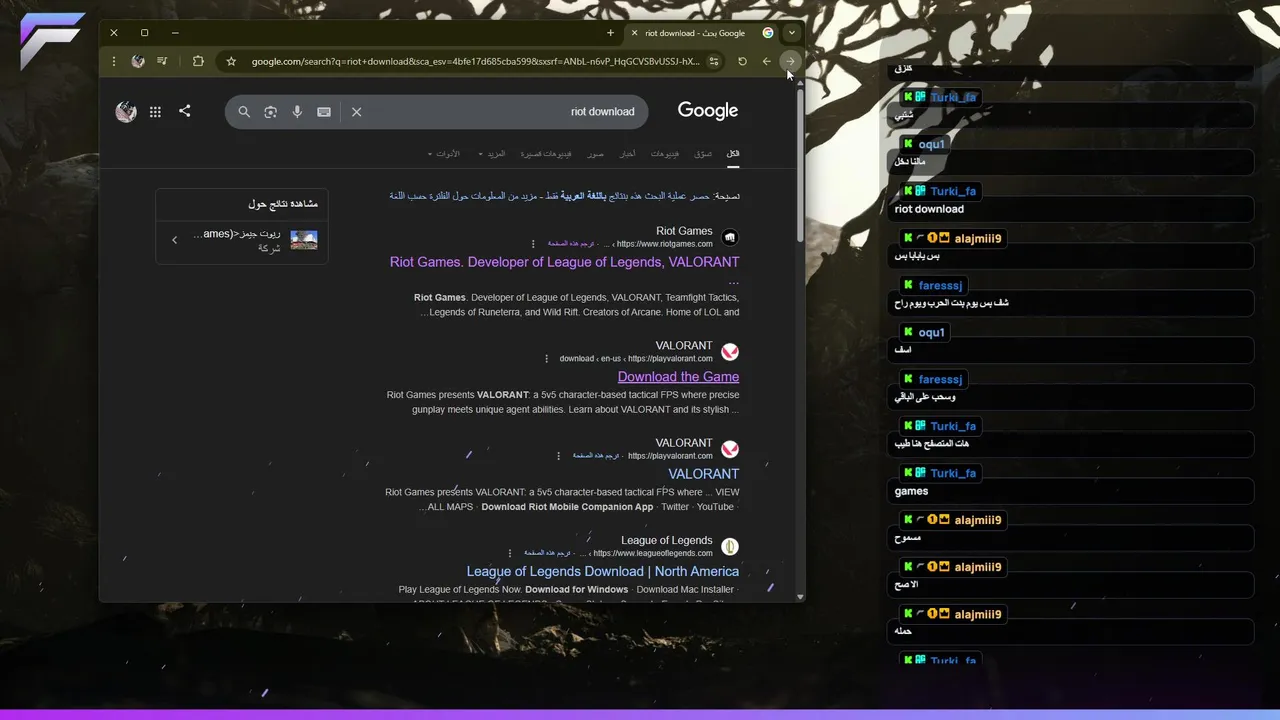The image size is (1280, 720).
Task: Switch to the صور search tab
Action: [x=595, y=154]
